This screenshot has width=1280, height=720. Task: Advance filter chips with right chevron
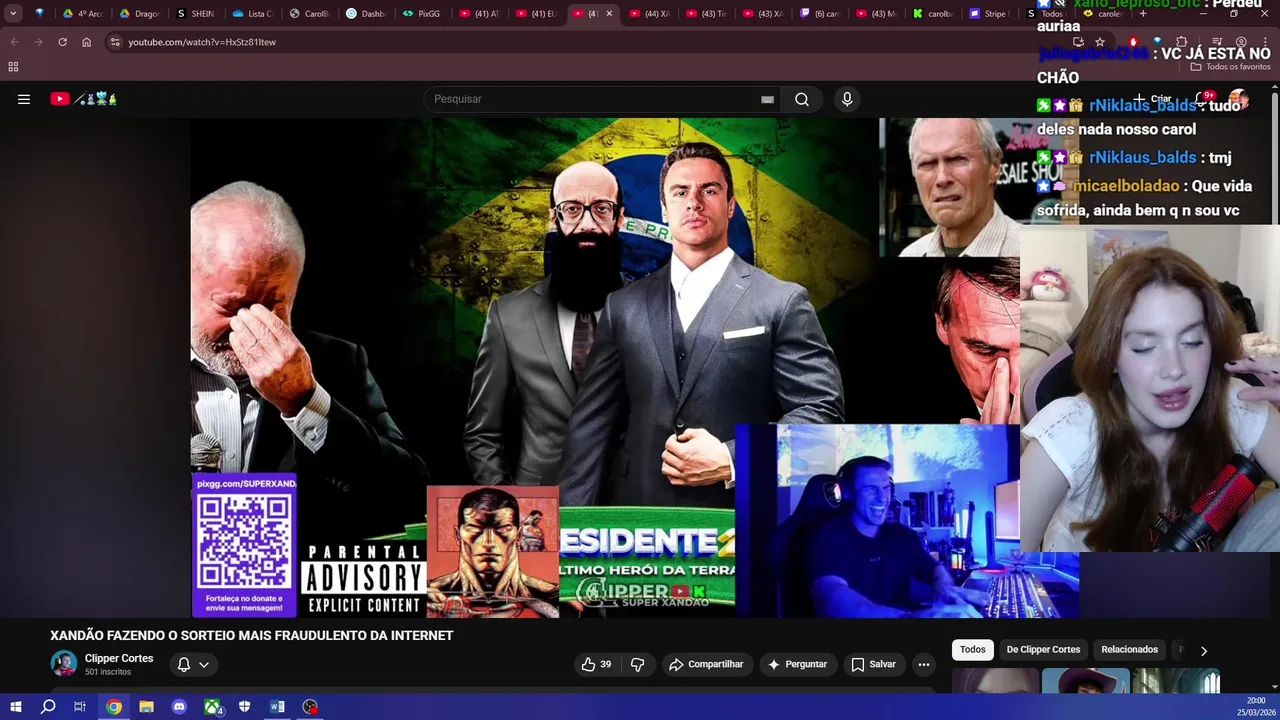[x=1204, y=651]
